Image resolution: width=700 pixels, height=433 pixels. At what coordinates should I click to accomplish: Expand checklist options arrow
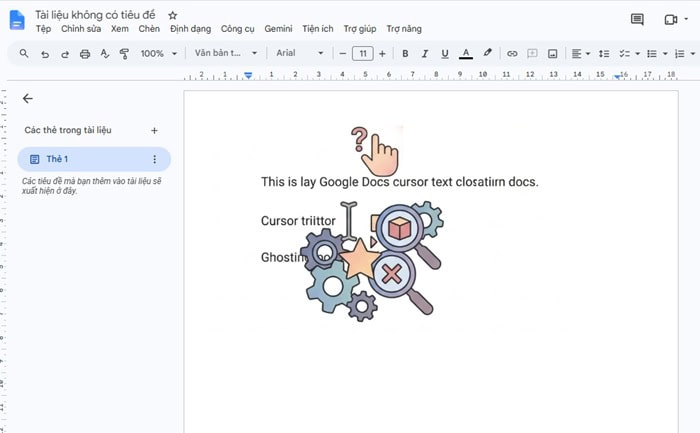638,54
